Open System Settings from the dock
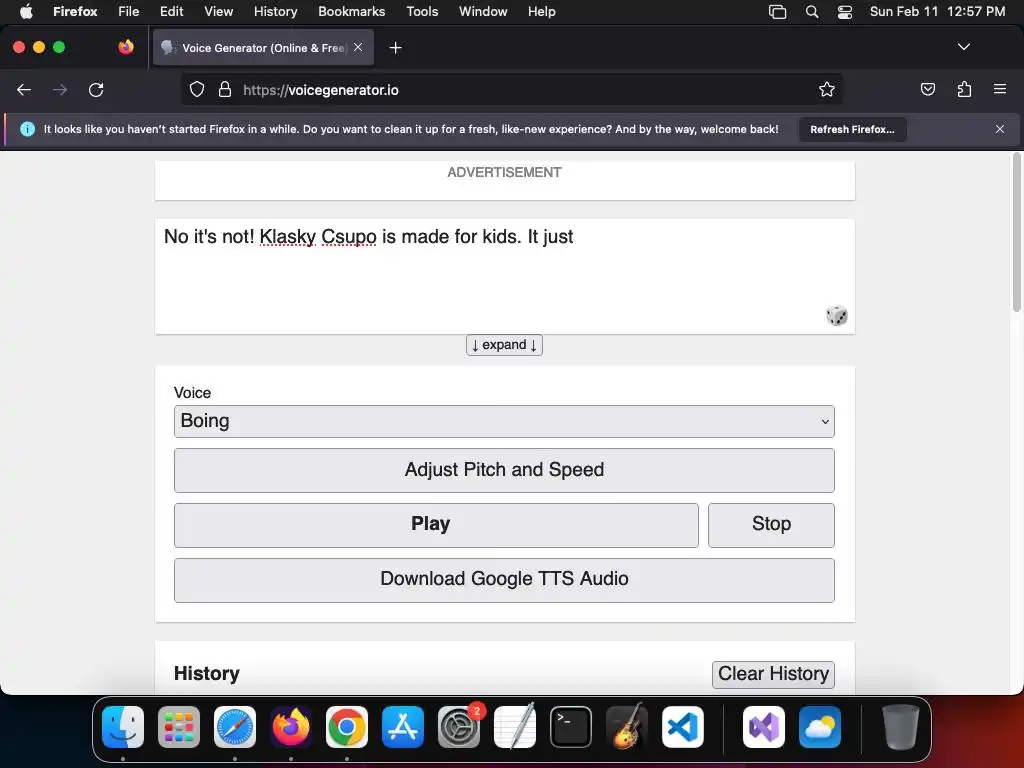The image size is (1024, 768). pos(459,727)
